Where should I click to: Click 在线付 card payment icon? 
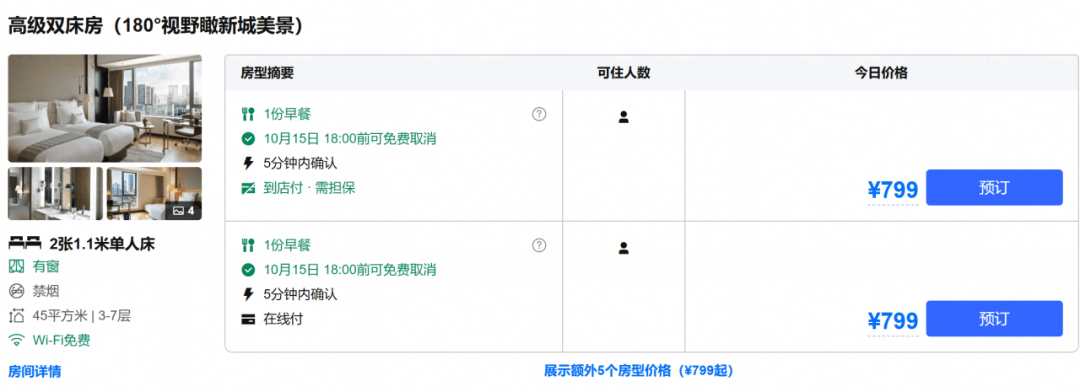(248, 320)
